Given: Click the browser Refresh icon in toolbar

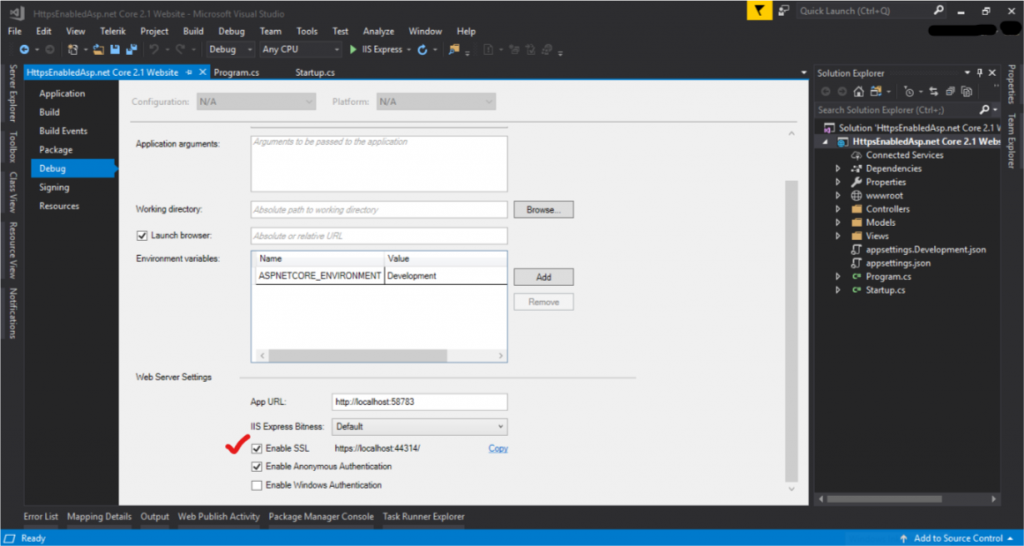Looking at the screenshot, I should point(423,50).
